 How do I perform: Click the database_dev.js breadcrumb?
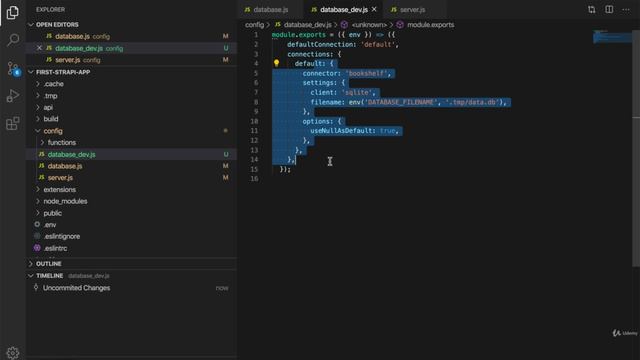click(x=307, y=24)
